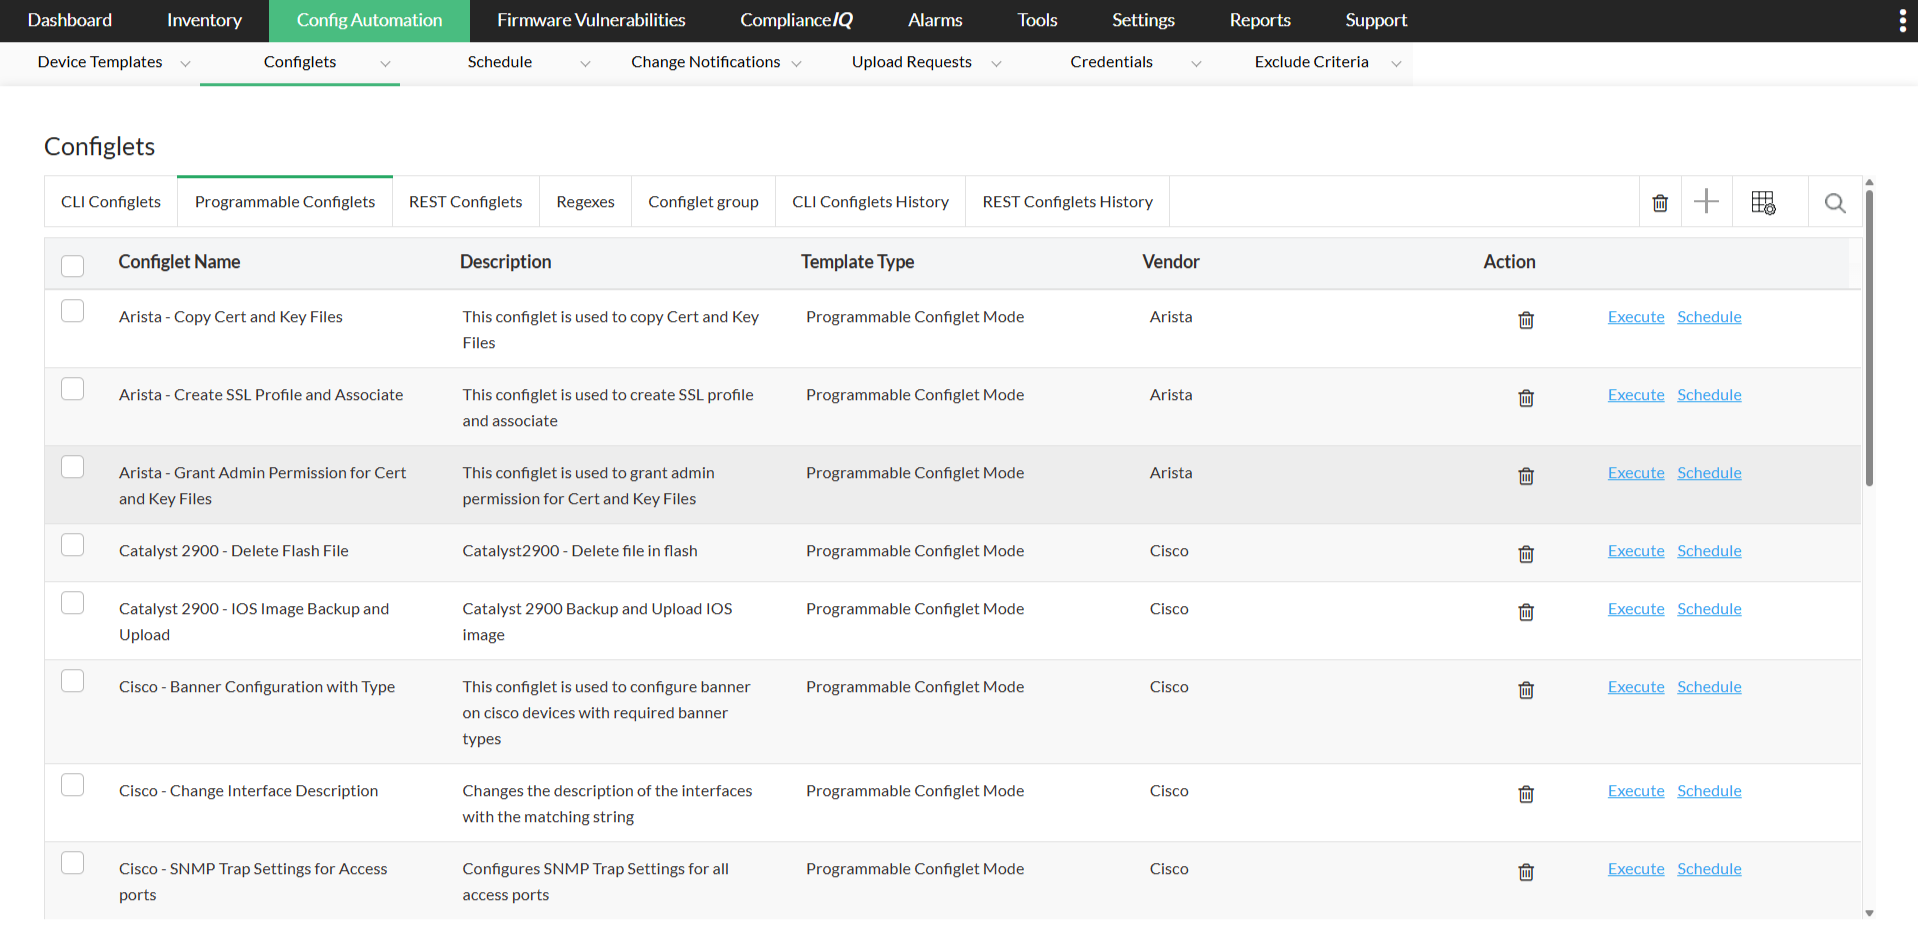Switch to REST Configlets History tab
The height and width of the screenshot is (925, 1918).
click(1067, 202)
